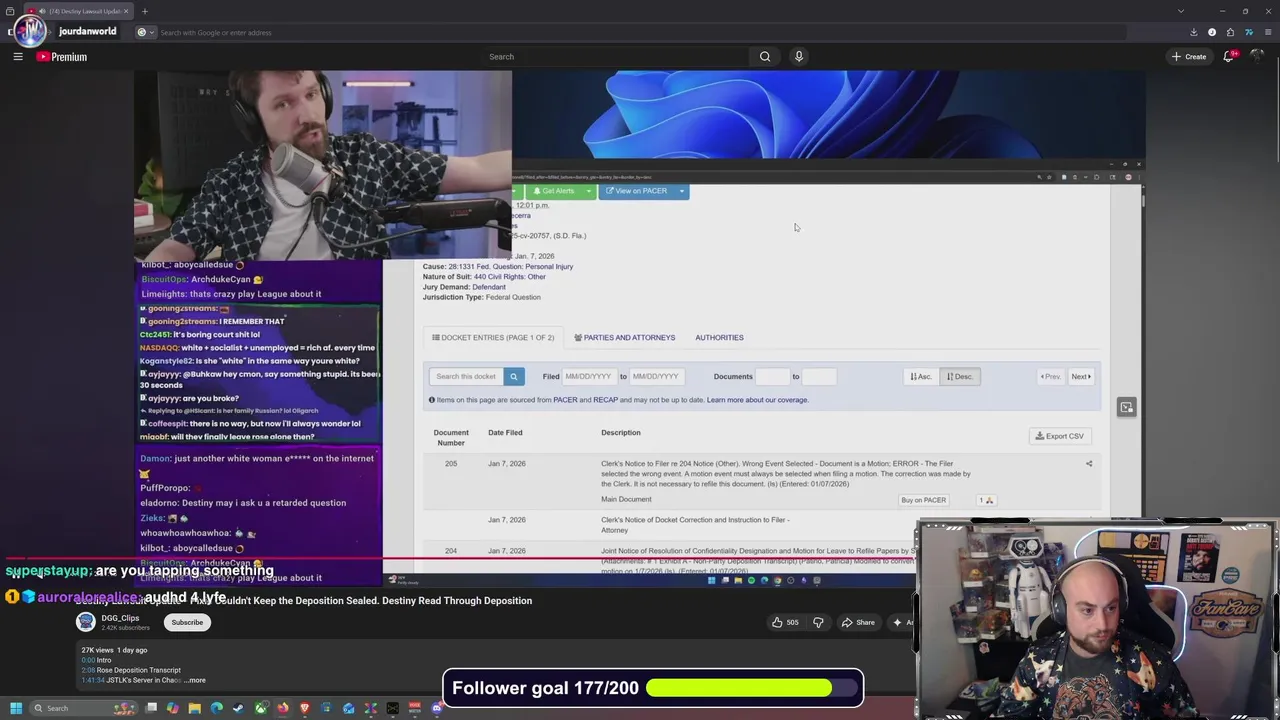Image resolution: width=1280 pixels, height=720 pixels.
Task: Click the round profile icon in browser toolbar
Action: (x=1212, y=32)
